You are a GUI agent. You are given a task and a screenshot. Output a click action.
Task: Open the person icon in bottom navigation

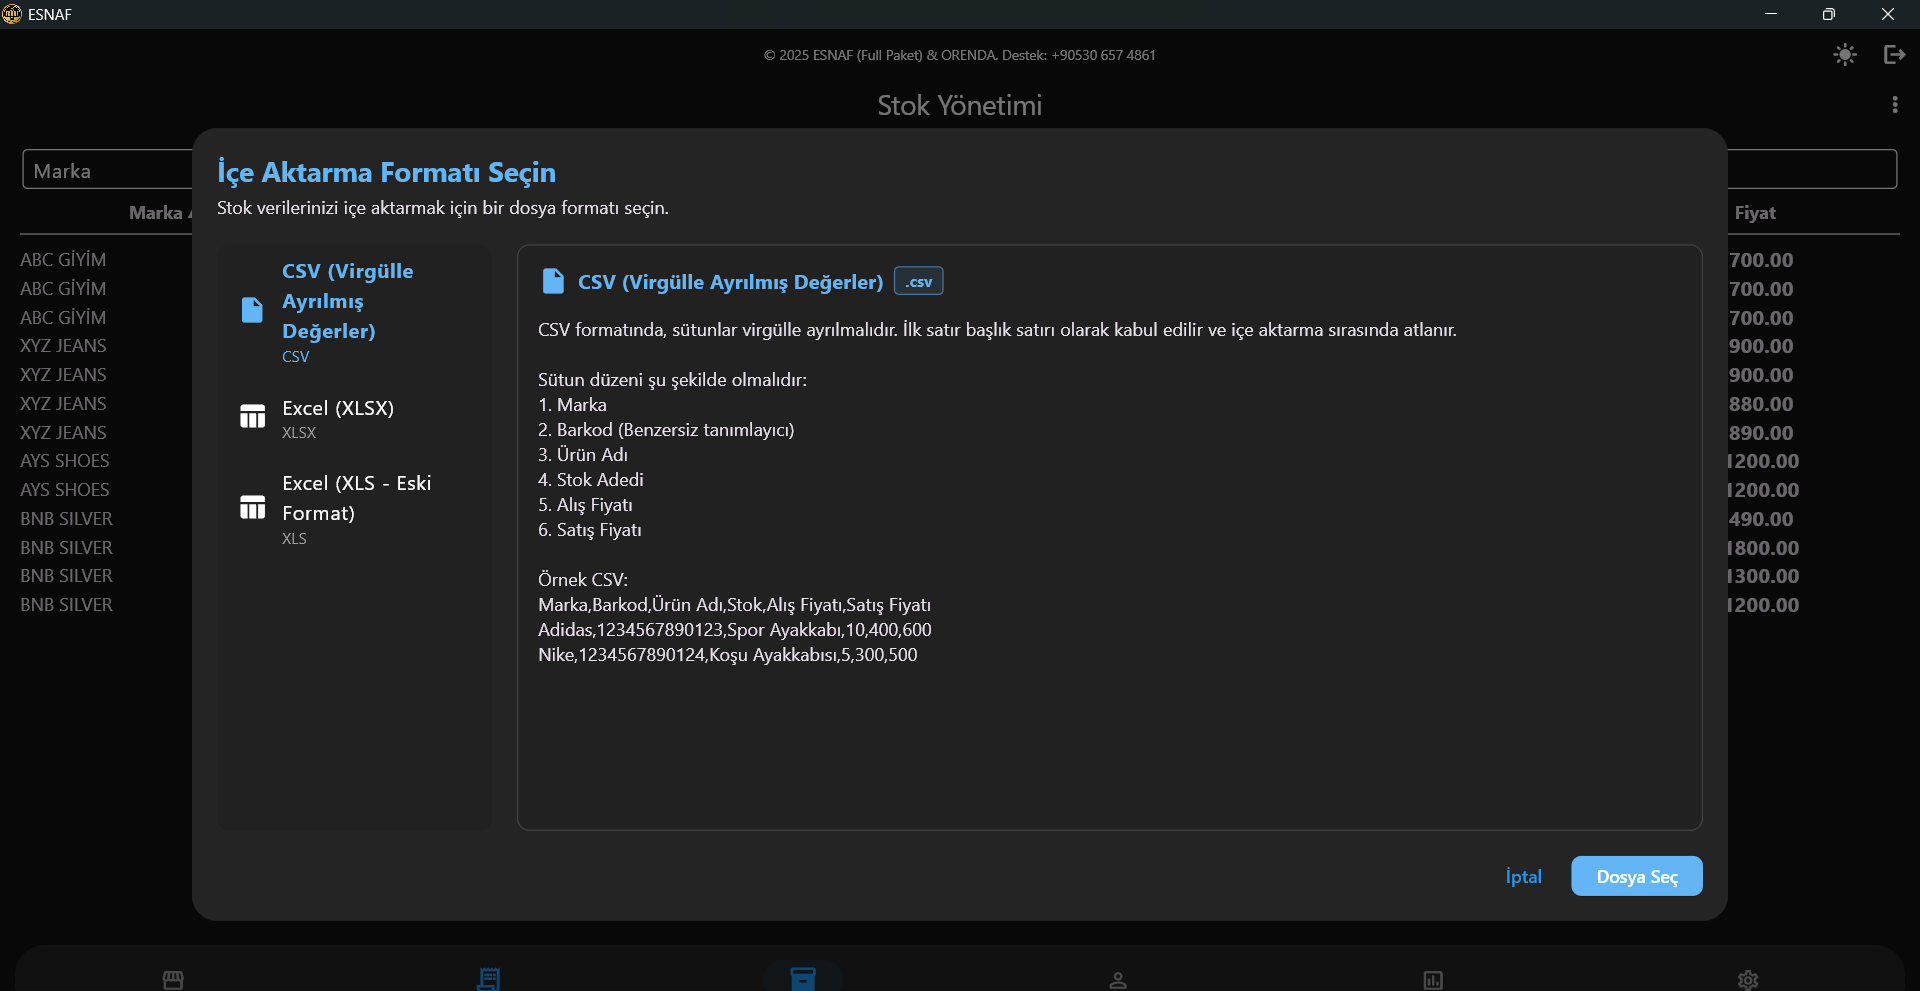tap(1118, 979)
